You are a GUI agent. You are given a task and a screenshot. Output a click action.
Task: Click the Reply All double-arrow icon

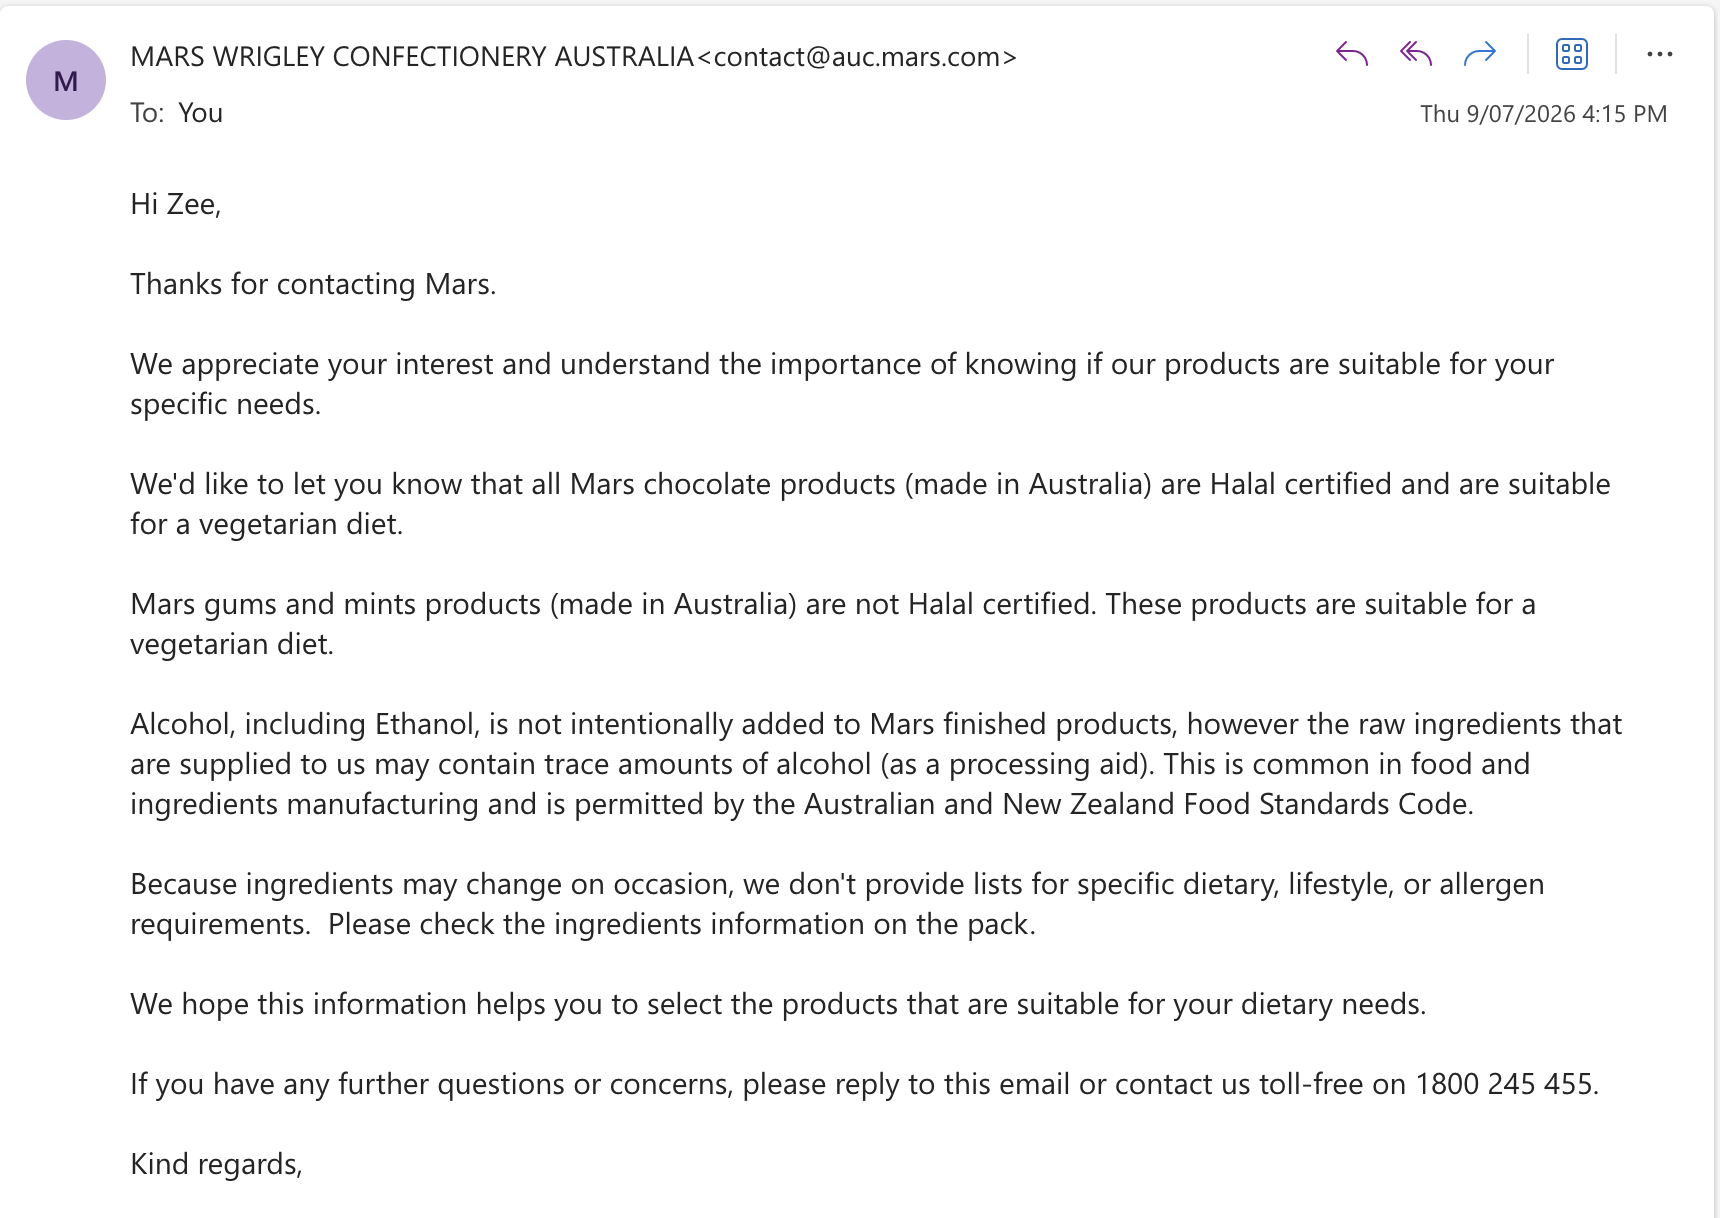pos(1416,54)
